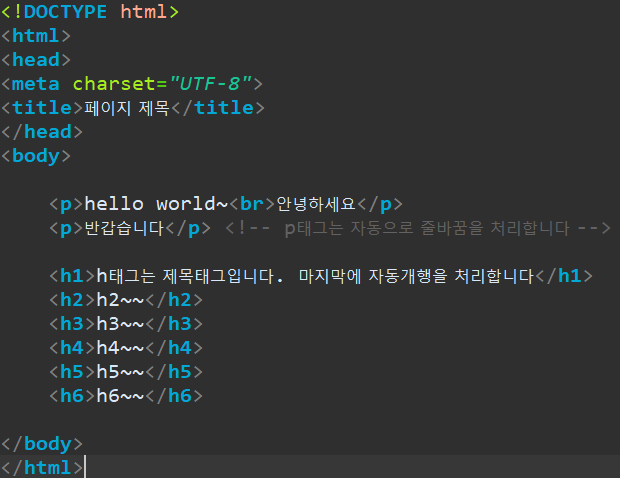Click the h6~~ heading line
620x478 pixels.
point(126,396)
